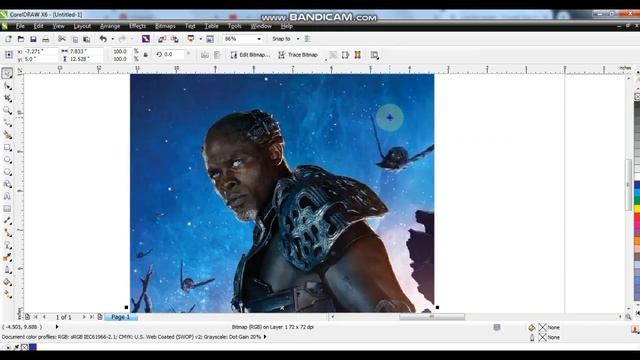Click the Export icon
This screenshot has height=360, width=640.
tap(175, 39)
